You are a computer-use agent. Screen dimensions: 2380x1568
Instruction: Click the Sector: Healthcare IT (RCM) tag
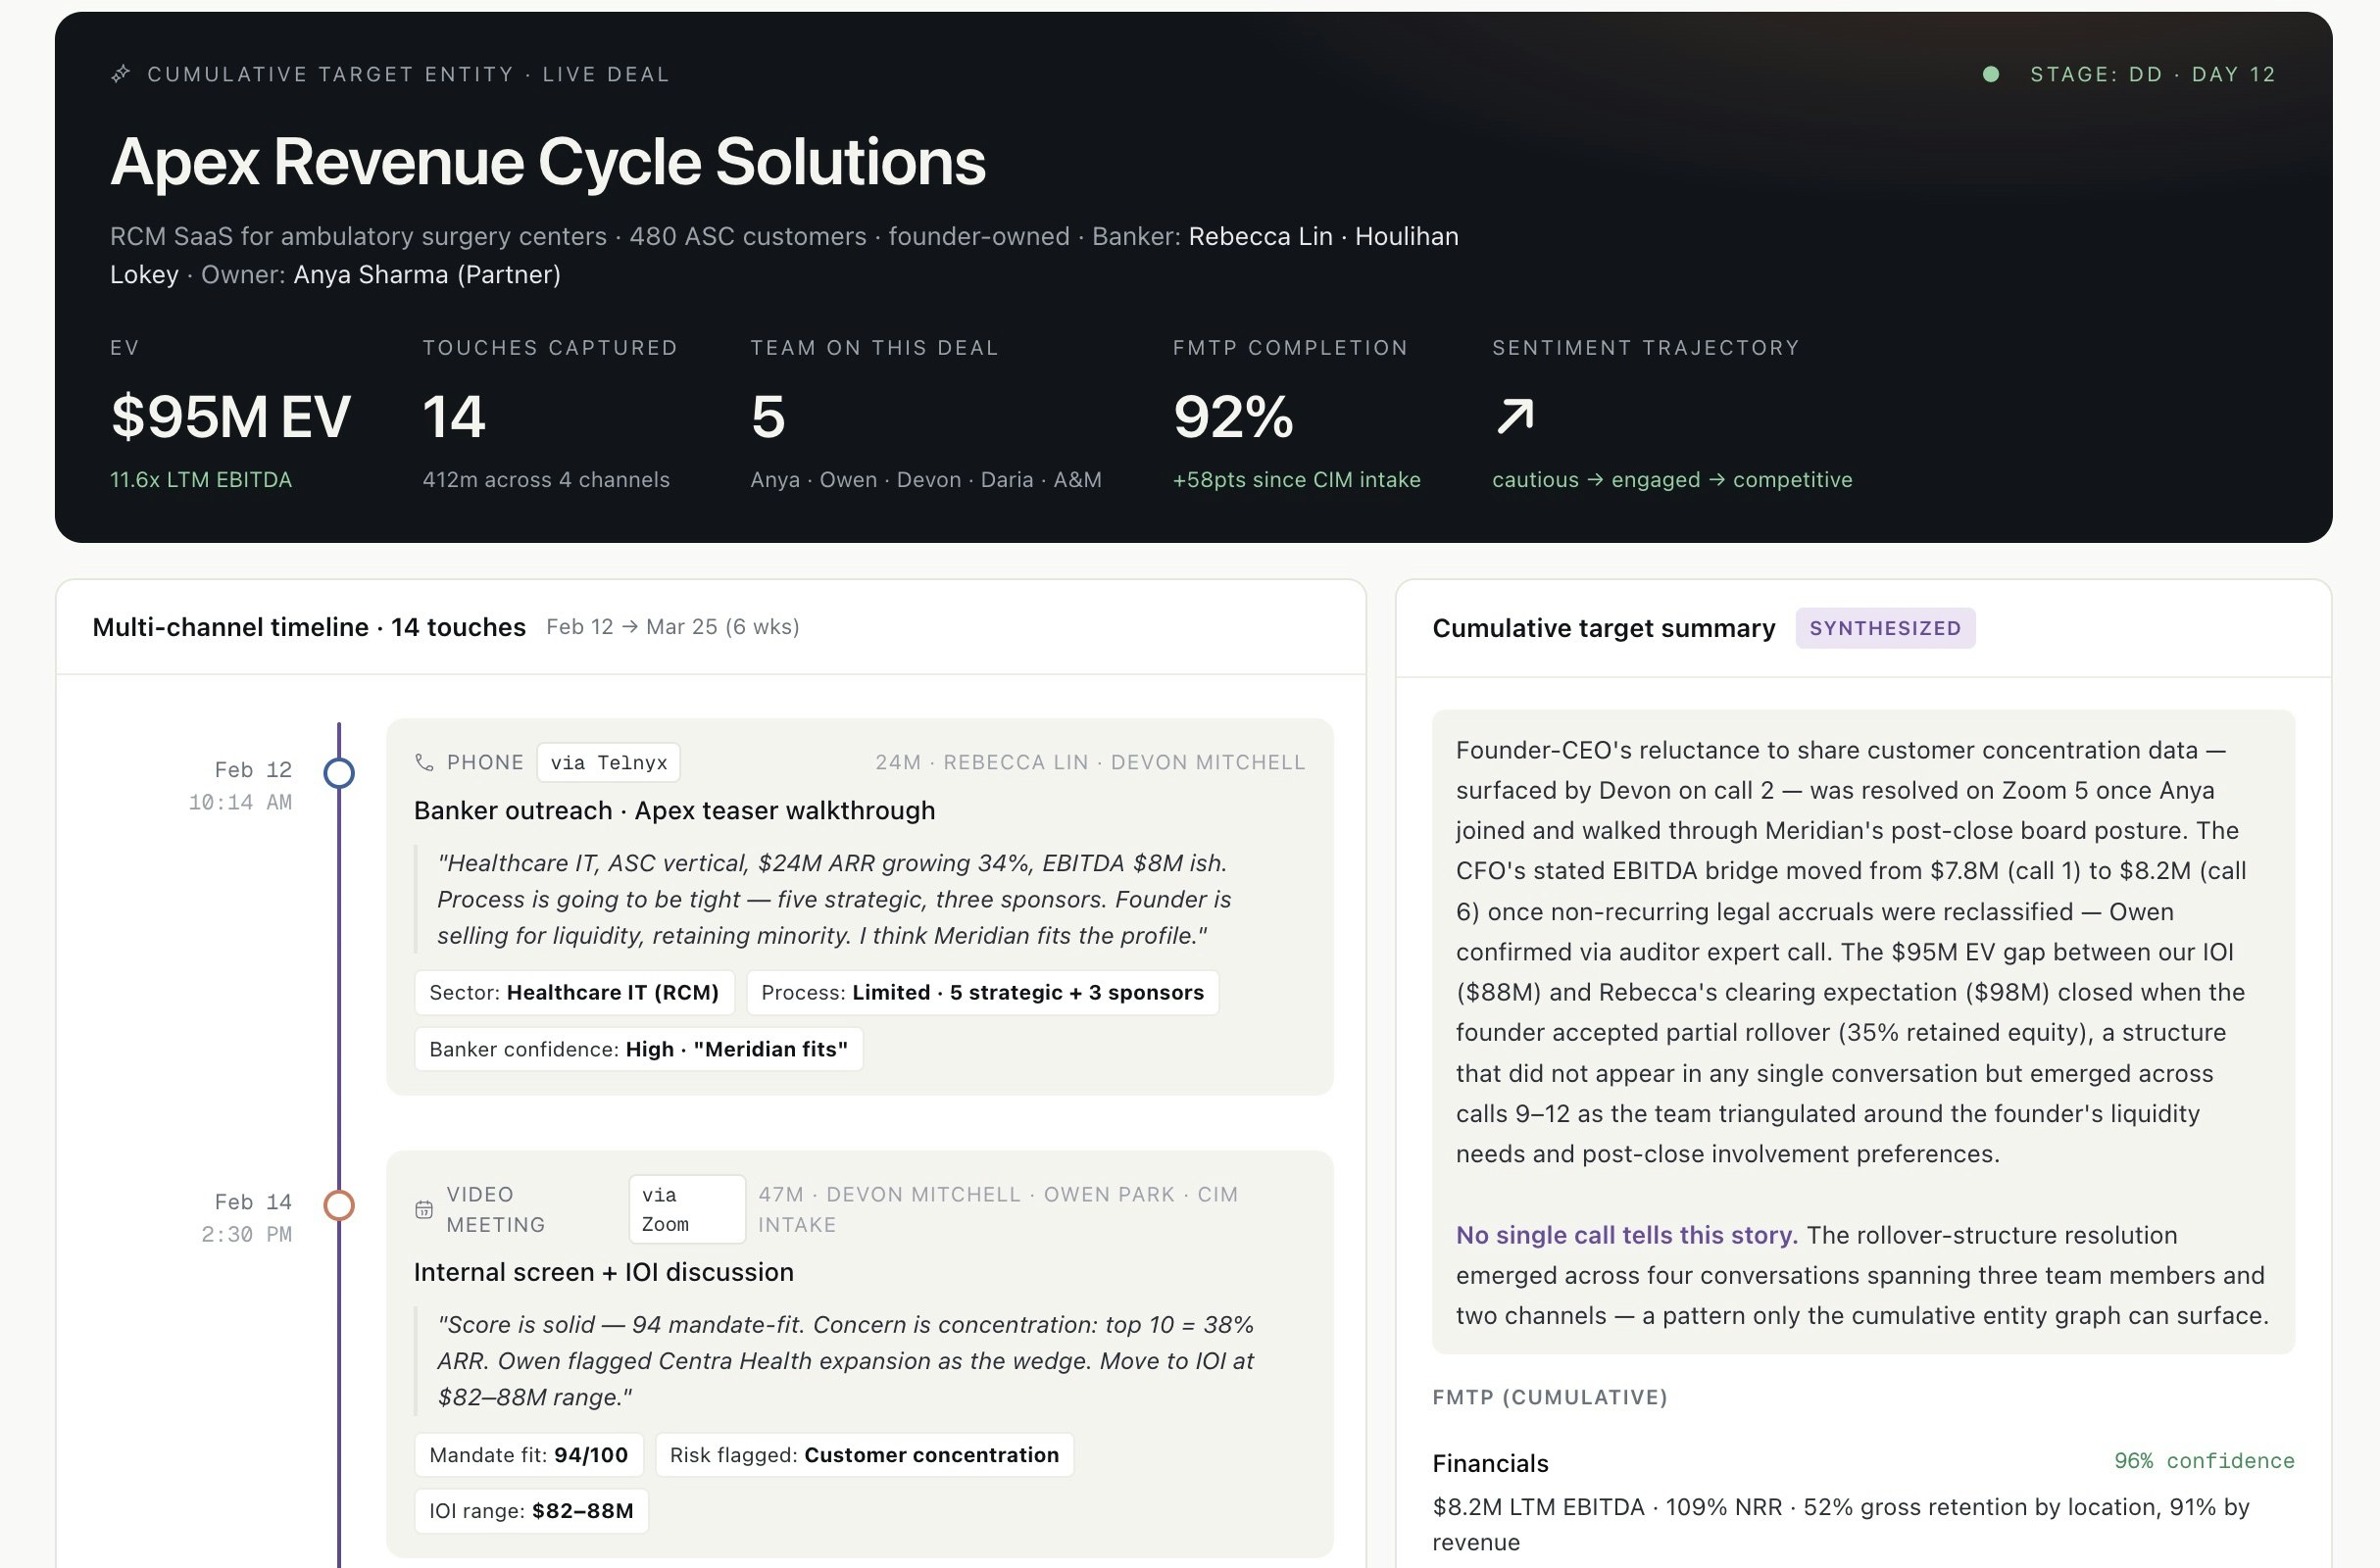coord(574,992)
